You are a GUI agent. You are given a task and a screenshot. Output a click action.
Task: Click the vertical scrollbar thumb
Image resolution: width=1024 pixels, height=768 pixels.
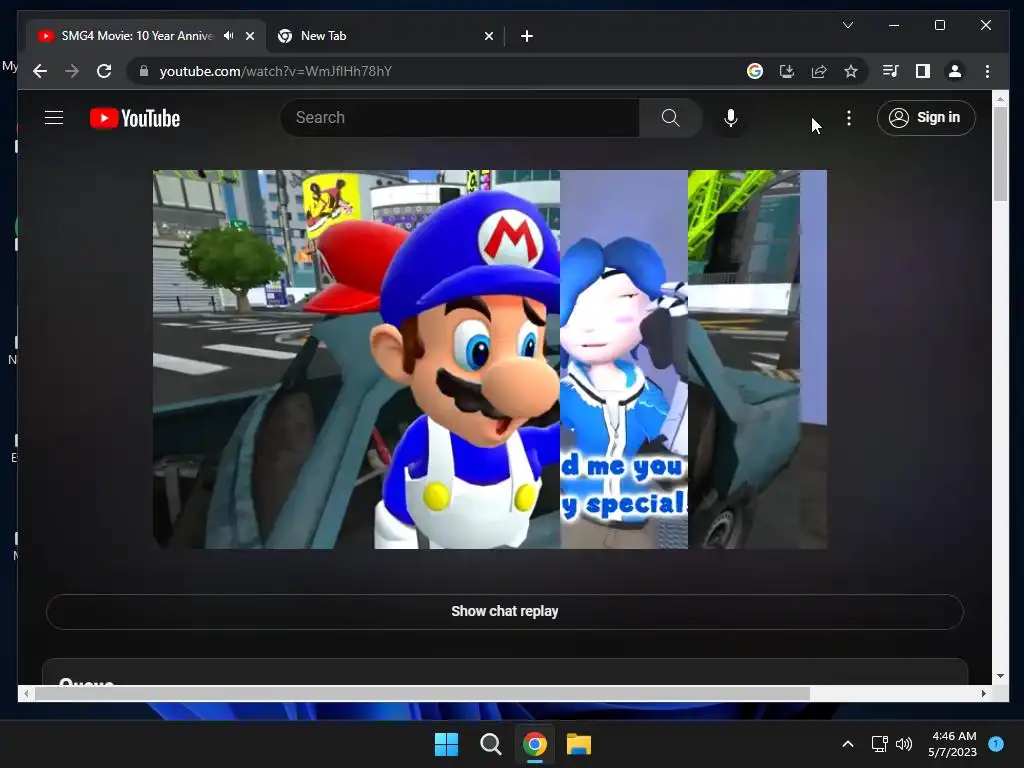click(x=1000, y=154)
